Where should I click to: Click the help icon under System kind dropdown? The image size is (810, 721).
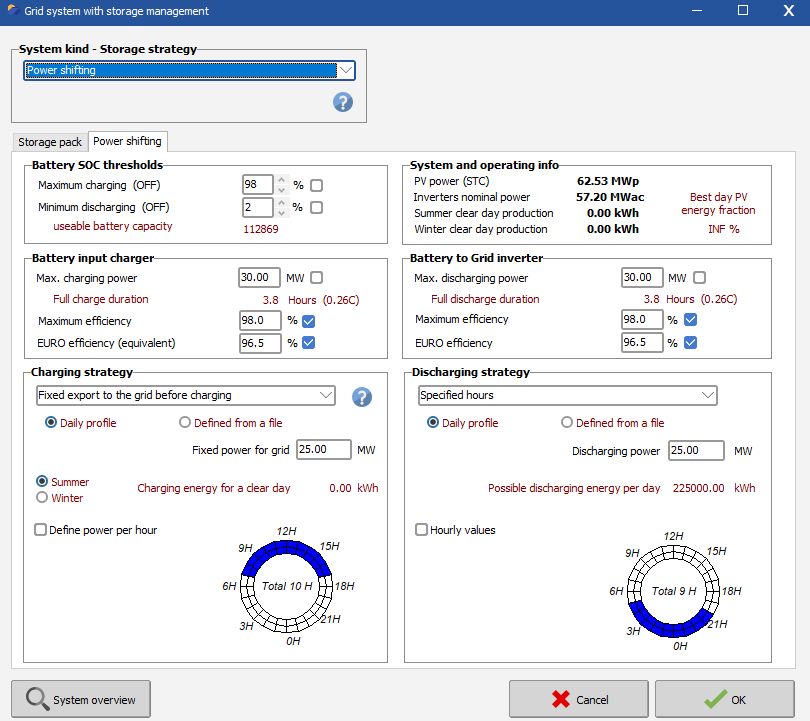(343, 101)
